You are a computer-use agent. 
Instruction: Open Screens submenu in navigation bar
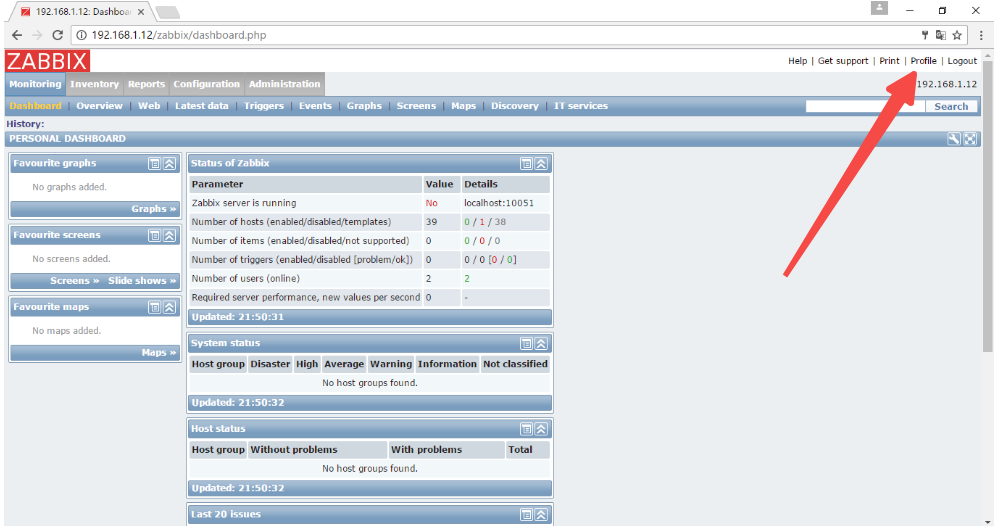(416, 106)
